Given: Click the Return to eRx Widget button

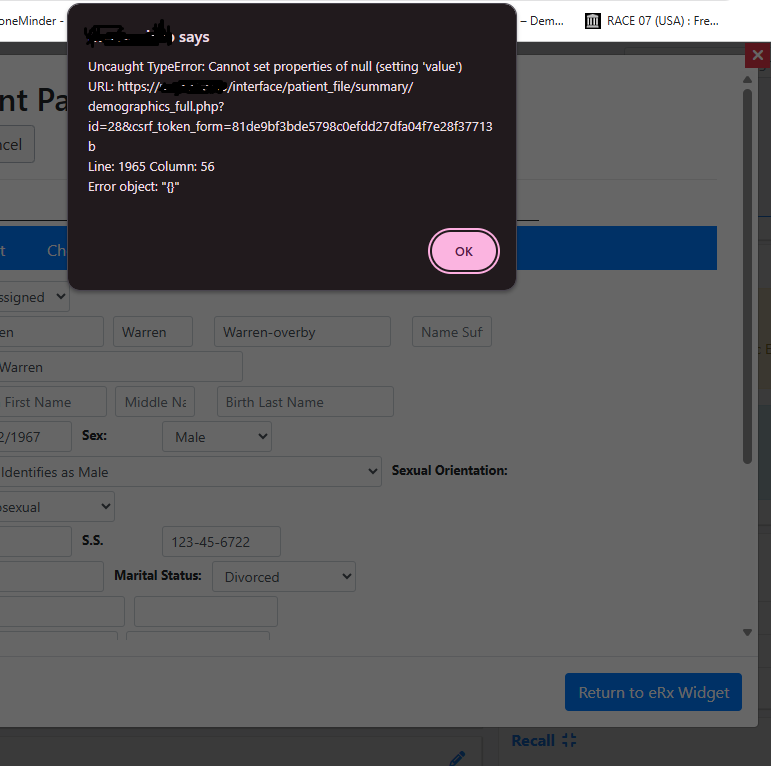Looking at the screenshot, I should tap(653, 692).
